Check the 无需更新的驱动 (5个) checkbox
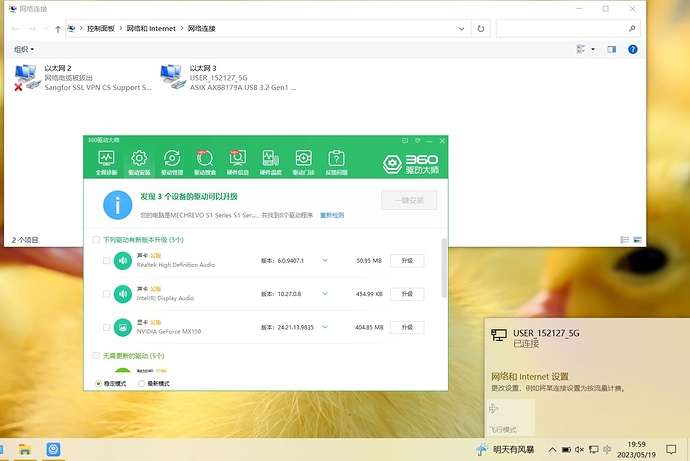 [96, 355]
